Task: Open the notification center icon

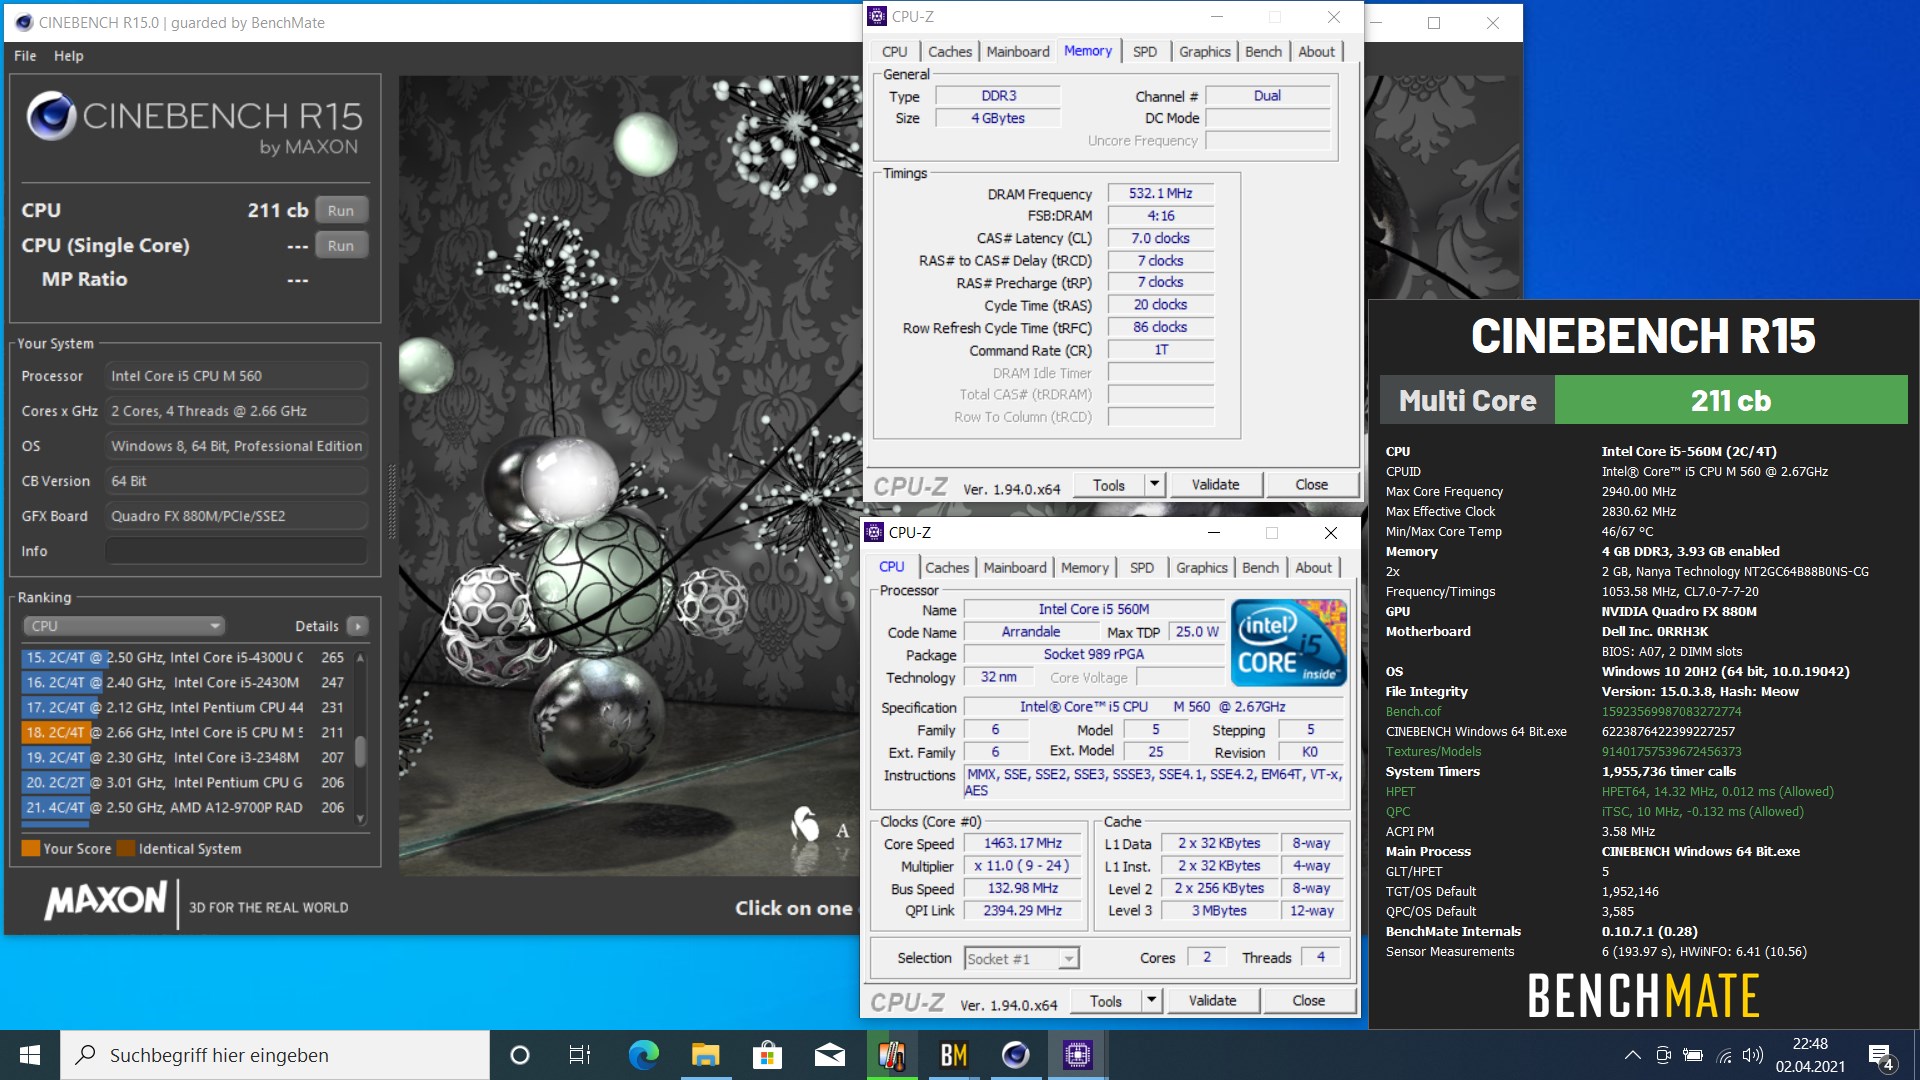Action: coord(1881,1055)
